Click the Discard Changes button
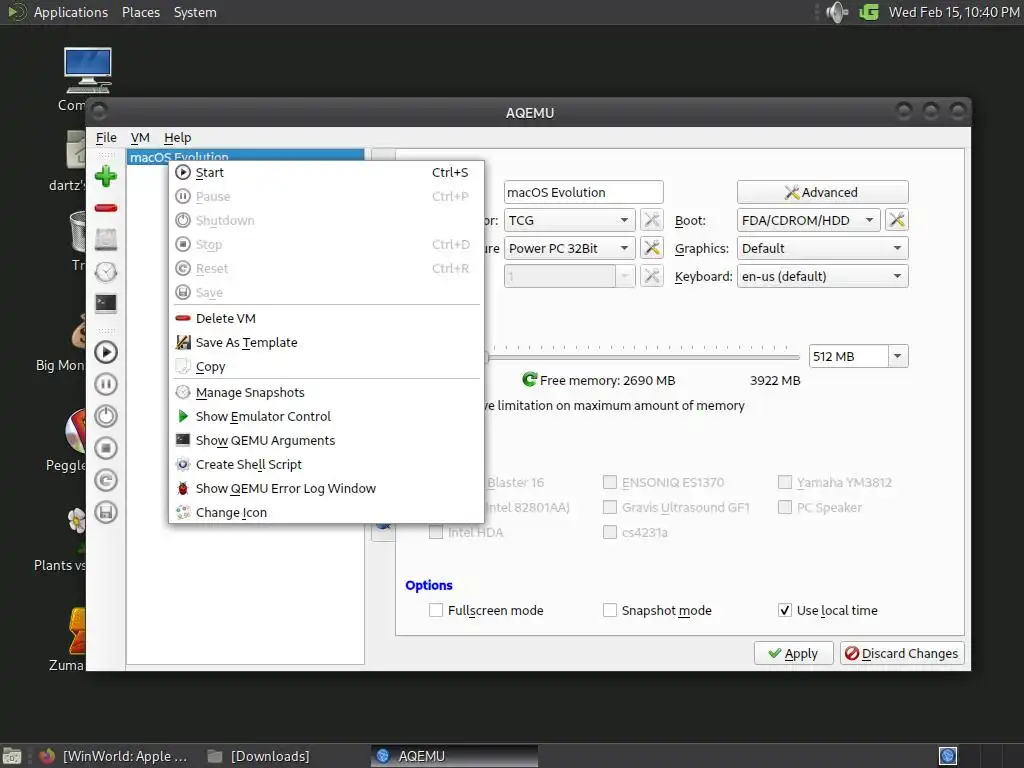This screenshot has height=768, width=1024. (901, 653)
